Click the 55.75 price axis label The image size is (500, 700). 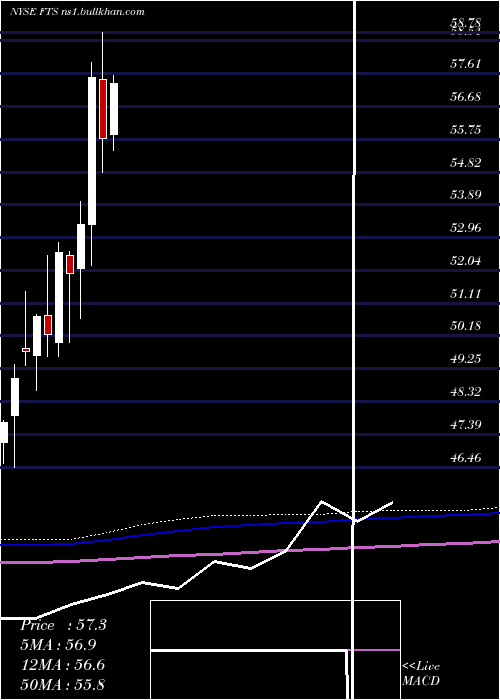pyautogui.click(x=465, y=130)
